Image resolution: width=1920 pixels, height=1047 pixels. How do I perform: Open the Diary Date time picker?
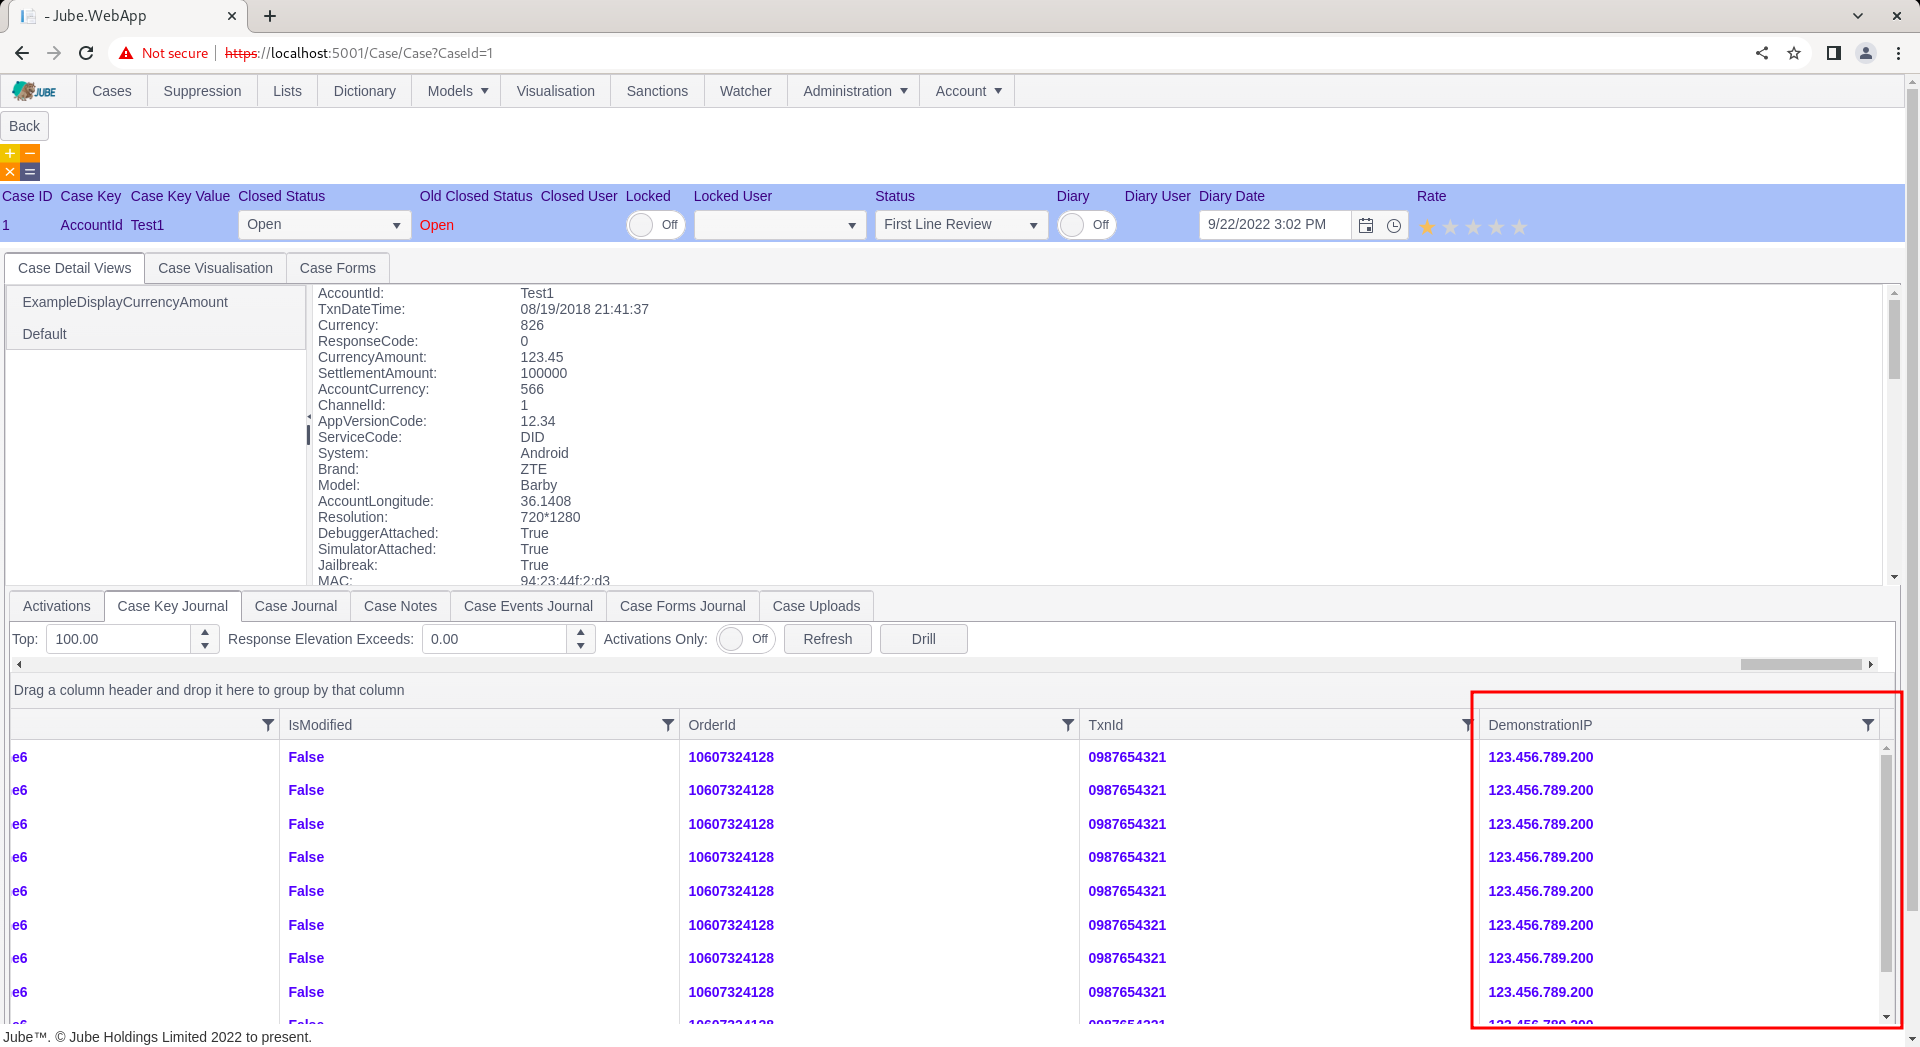1394,225
